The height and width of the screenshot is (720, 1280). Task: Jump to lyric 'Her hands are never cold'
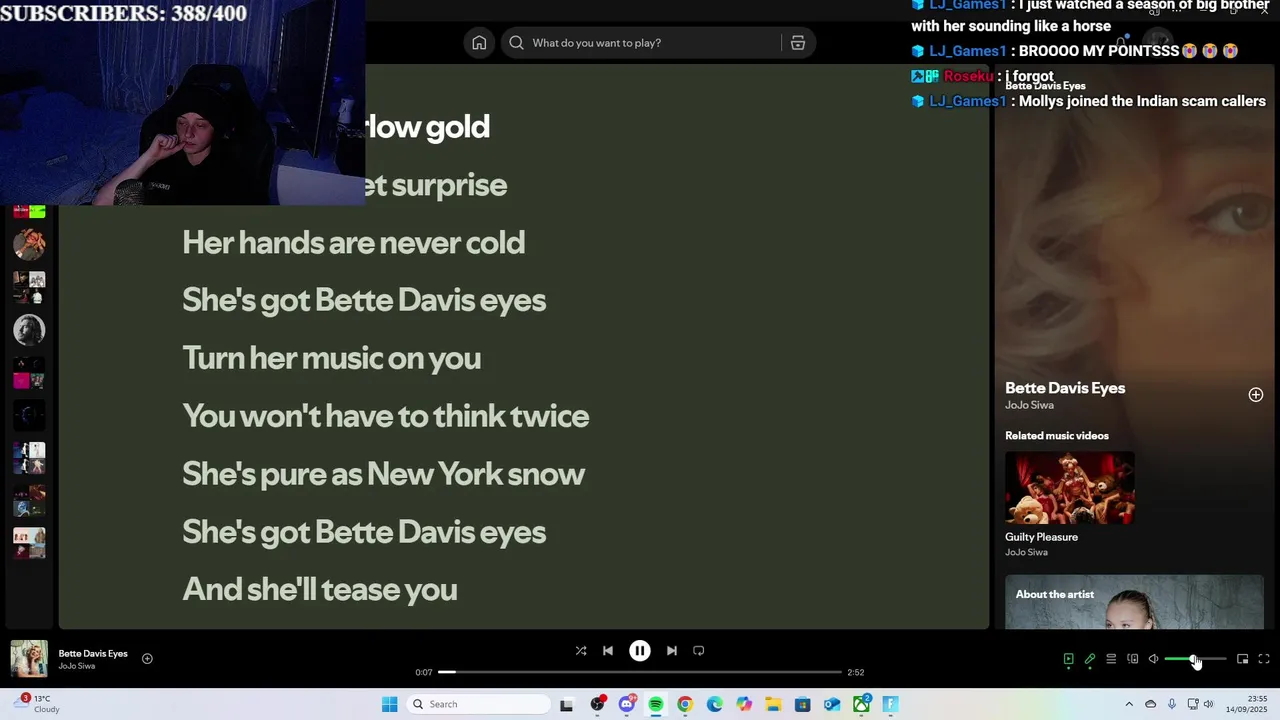(353, 242)
